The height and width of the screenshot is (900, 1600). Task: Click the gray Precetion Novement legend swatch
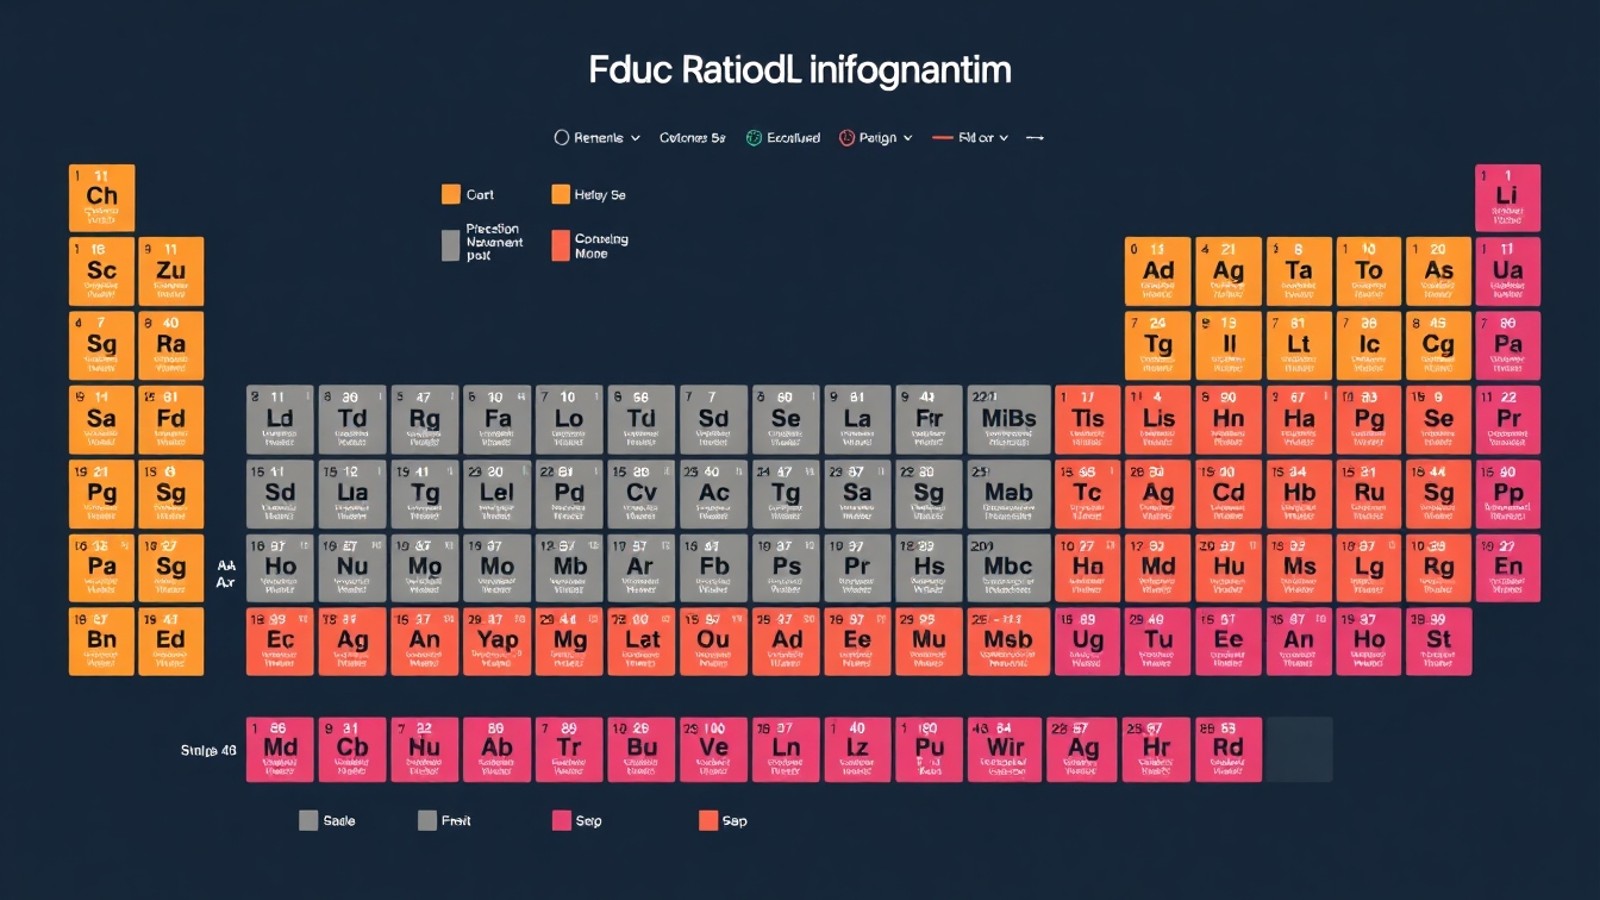[451, 245]
